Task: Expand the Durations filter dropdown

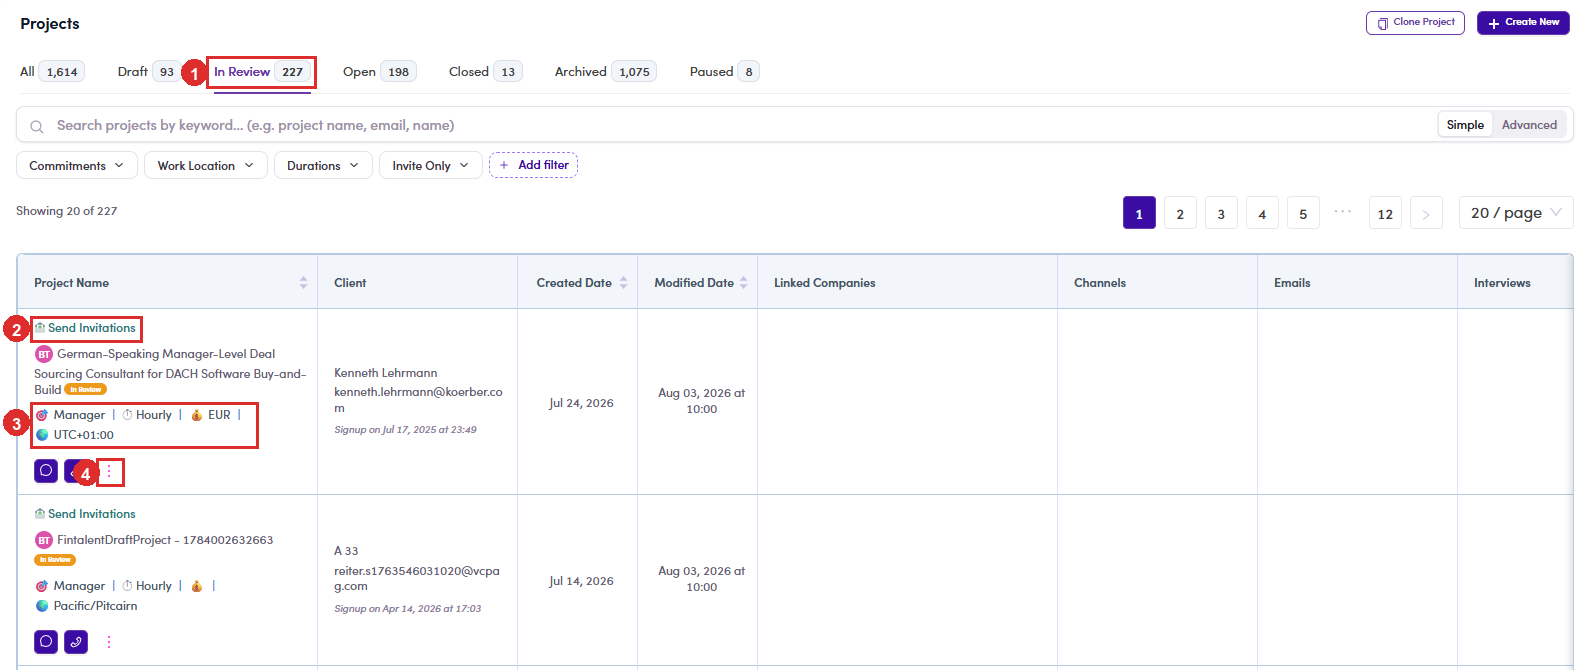Action: (323, 166)
